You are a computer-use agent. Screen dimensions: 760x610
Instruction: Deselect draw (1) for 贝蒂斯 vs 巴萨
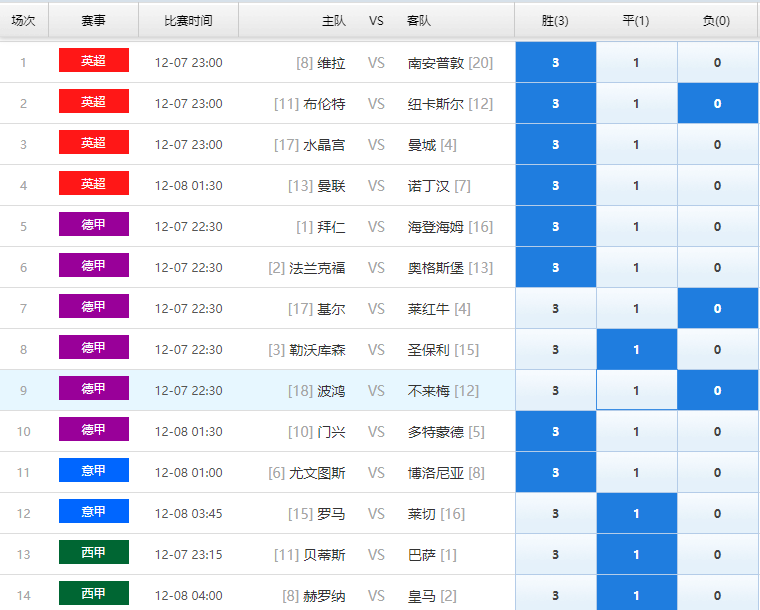[636, 554]
